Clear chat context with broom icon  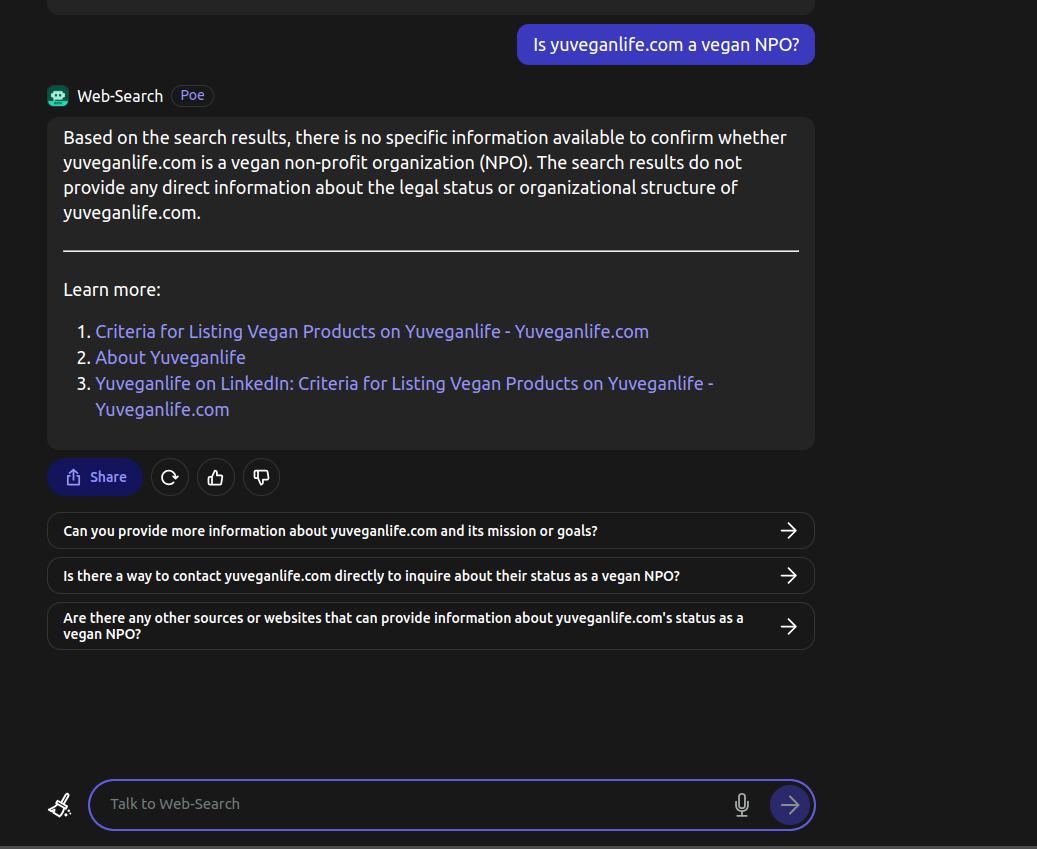[x=60, y=805]
